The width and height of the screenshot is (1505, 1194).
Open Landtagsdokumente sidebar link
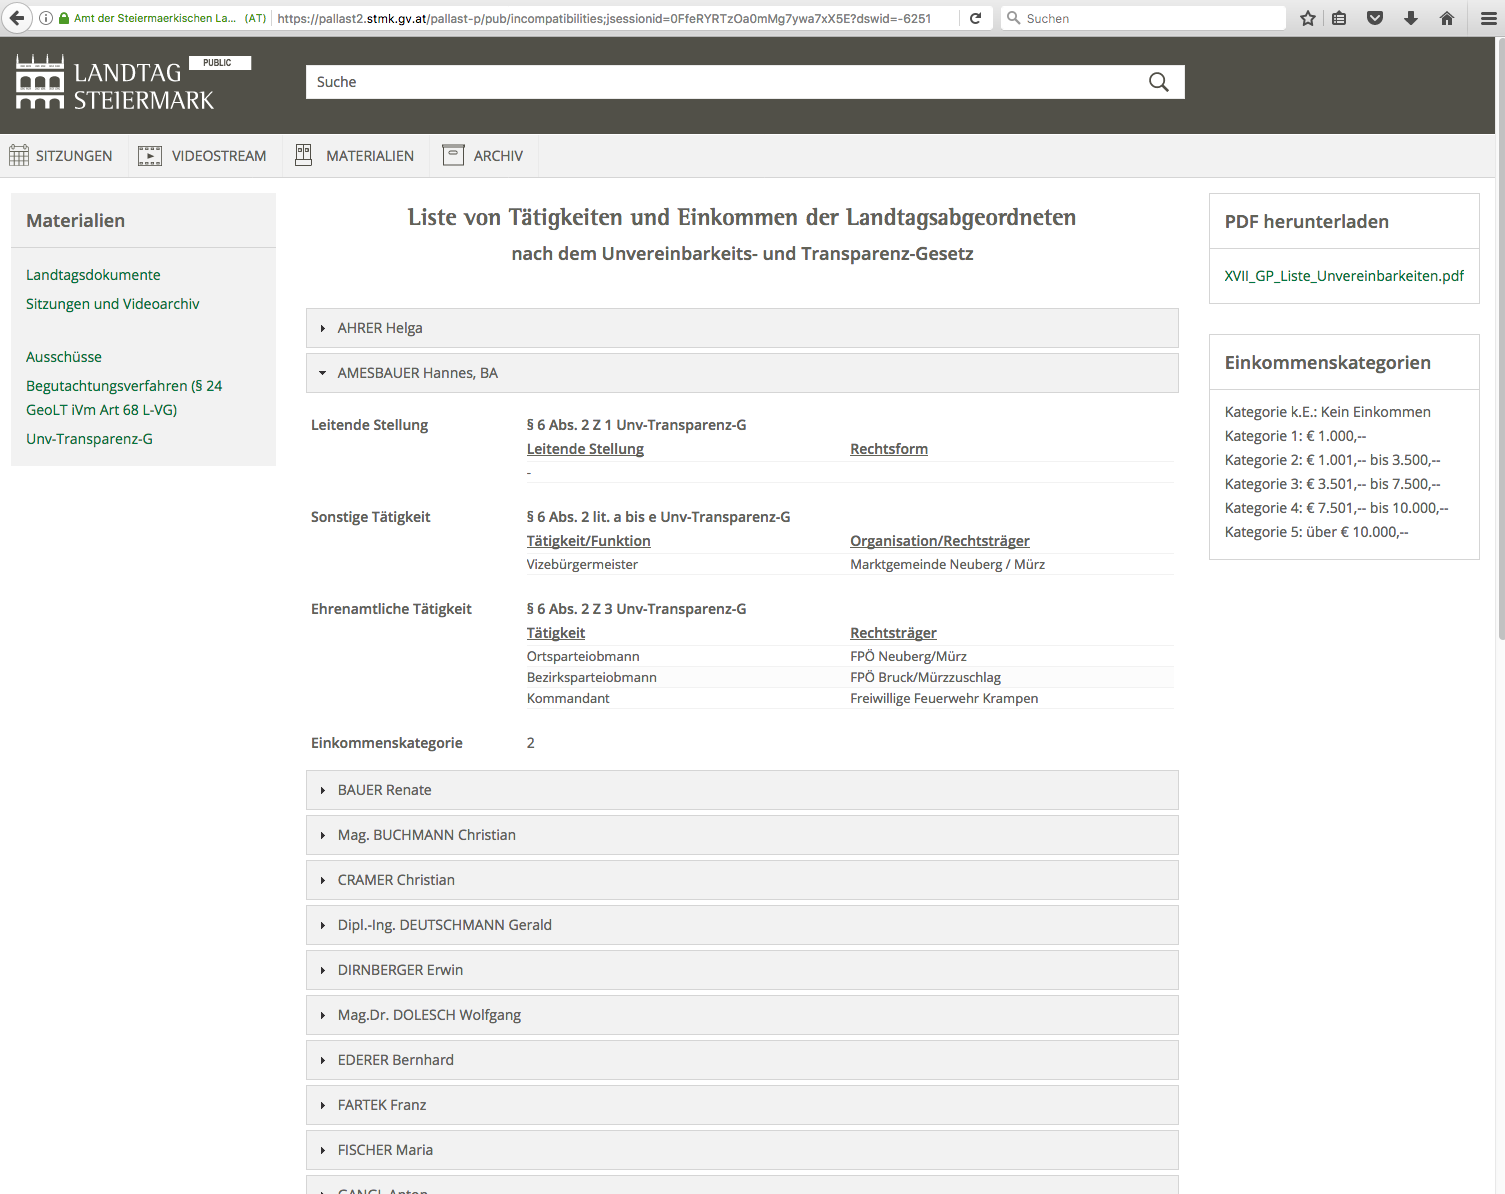[93, 275]
